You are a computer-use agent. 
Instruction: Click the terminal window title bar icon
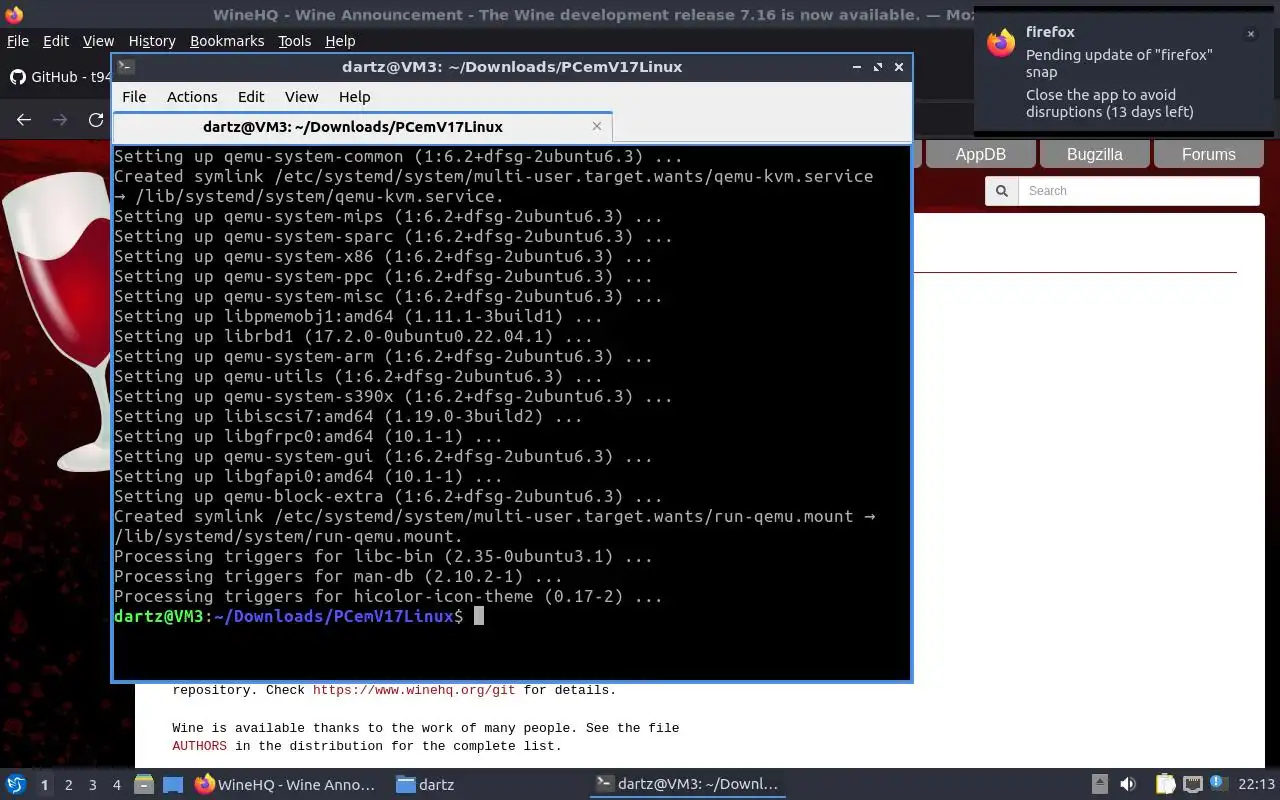click(x=125, y=67)
